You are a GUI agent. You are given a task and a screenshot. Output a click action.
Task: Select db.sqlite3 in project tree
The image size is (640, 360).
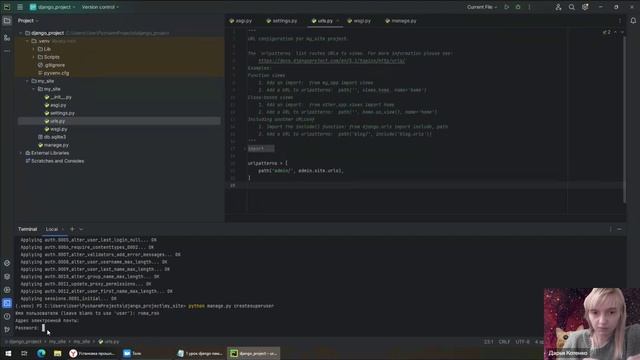pos(52,137)
